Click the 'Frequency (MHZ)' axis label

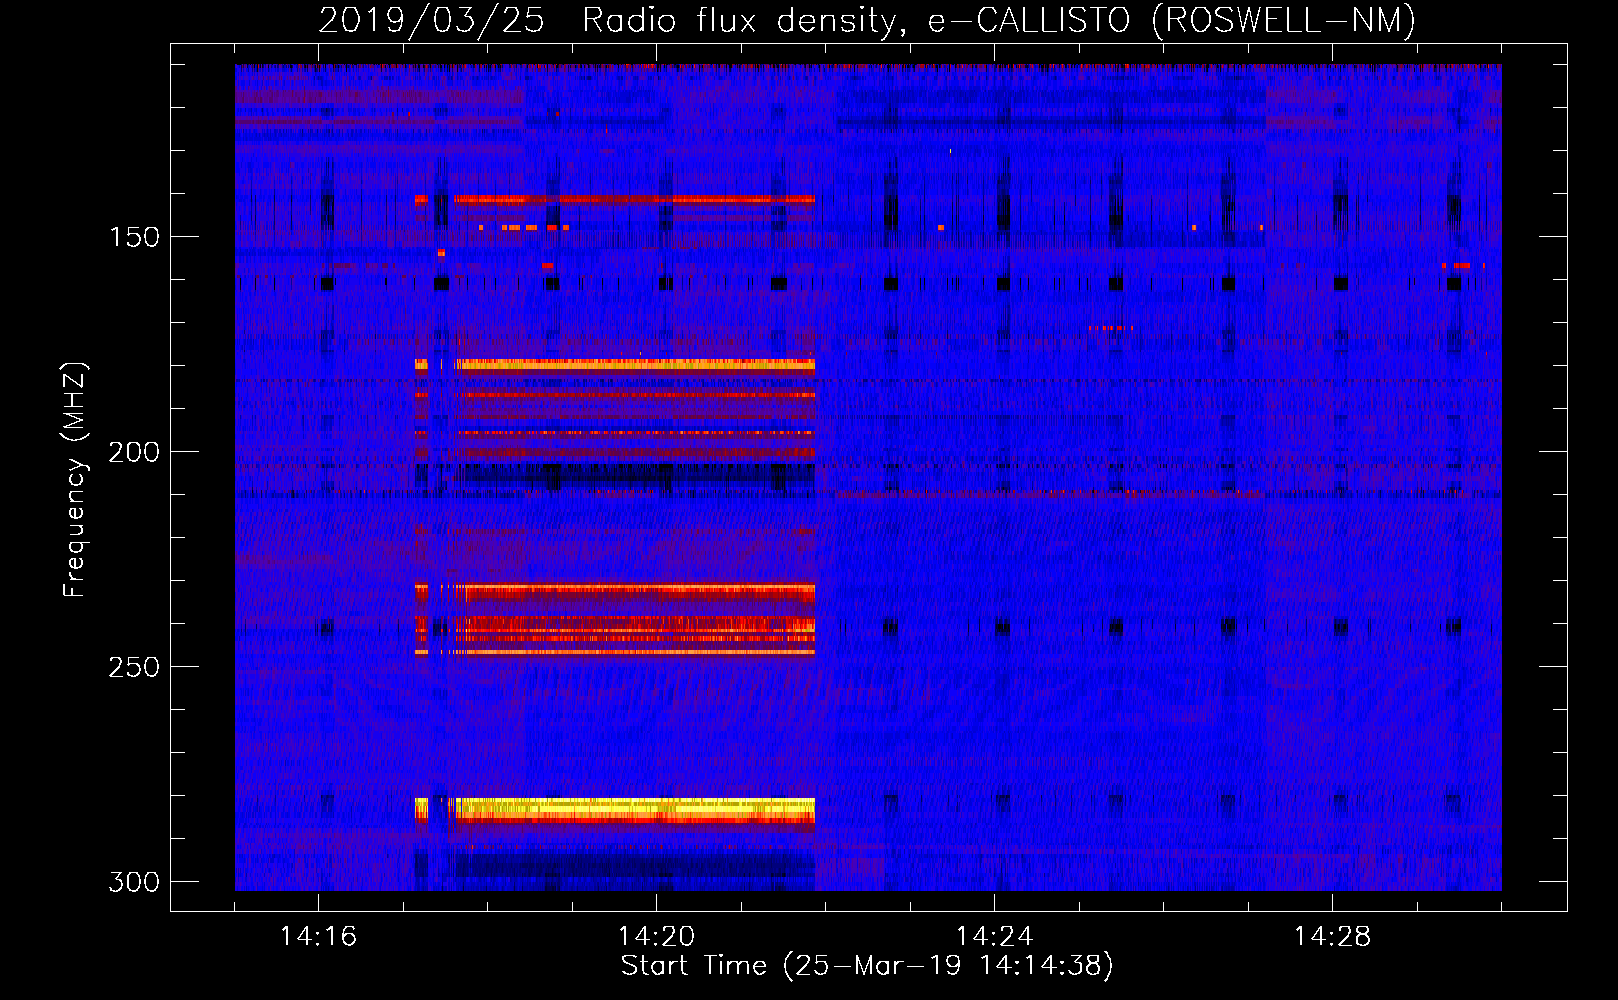[75, 479]
